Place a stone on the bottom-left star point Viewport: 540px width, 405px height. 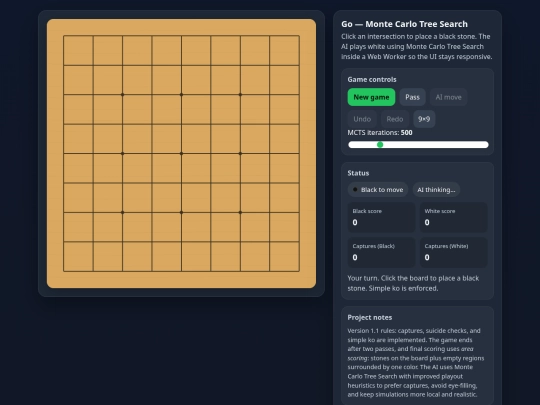pos(123,212)
